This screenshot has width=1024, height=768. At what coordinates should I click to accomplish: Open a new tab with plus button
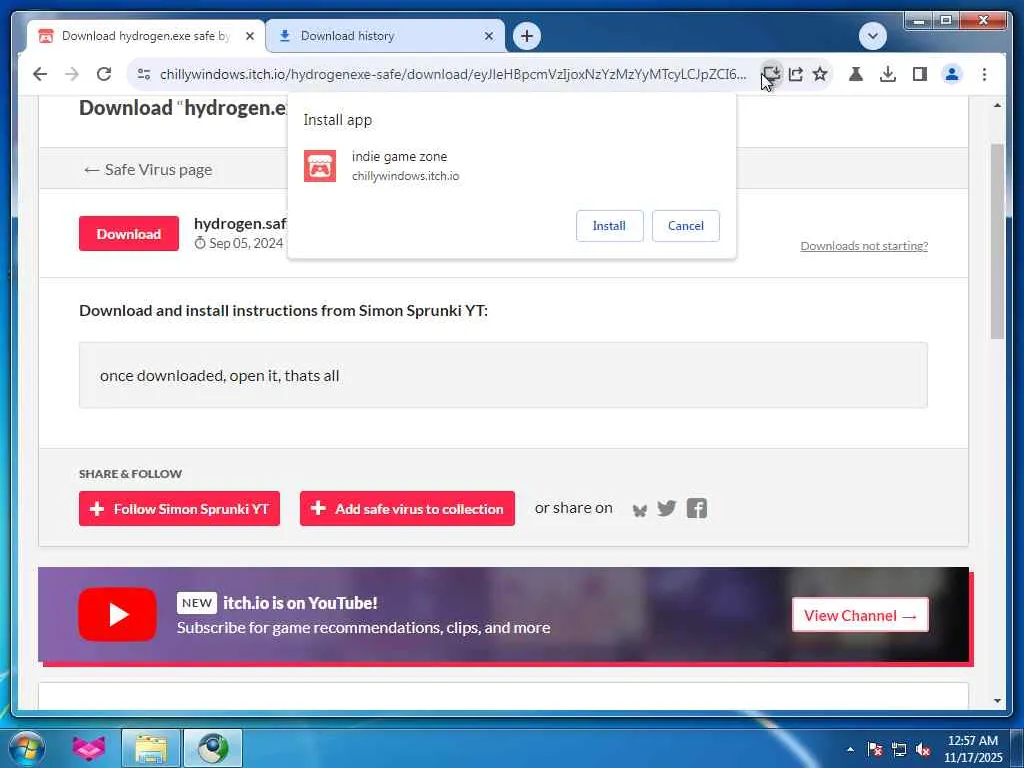coord(527,36)
